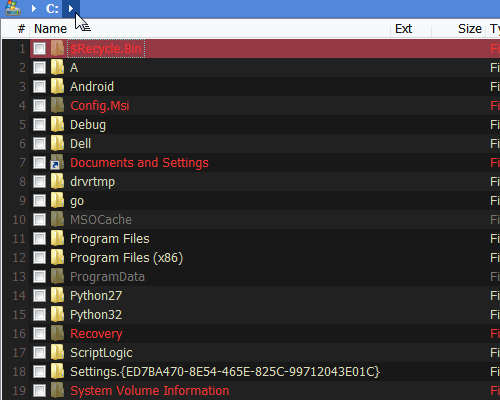Click the # column header
Image resolution: width=500 pixels, height=400 pixels.
[x=21, y=29]
